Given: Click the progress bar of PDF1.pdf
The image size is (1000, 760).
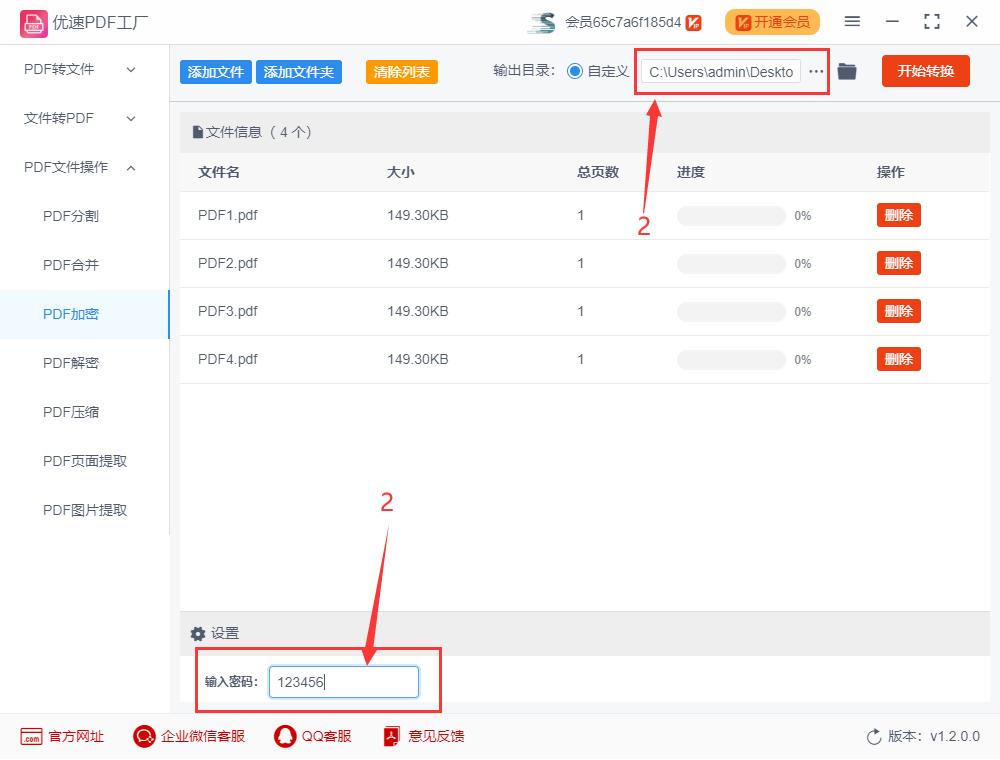Looking at the screenshot, I should (731, 215).
